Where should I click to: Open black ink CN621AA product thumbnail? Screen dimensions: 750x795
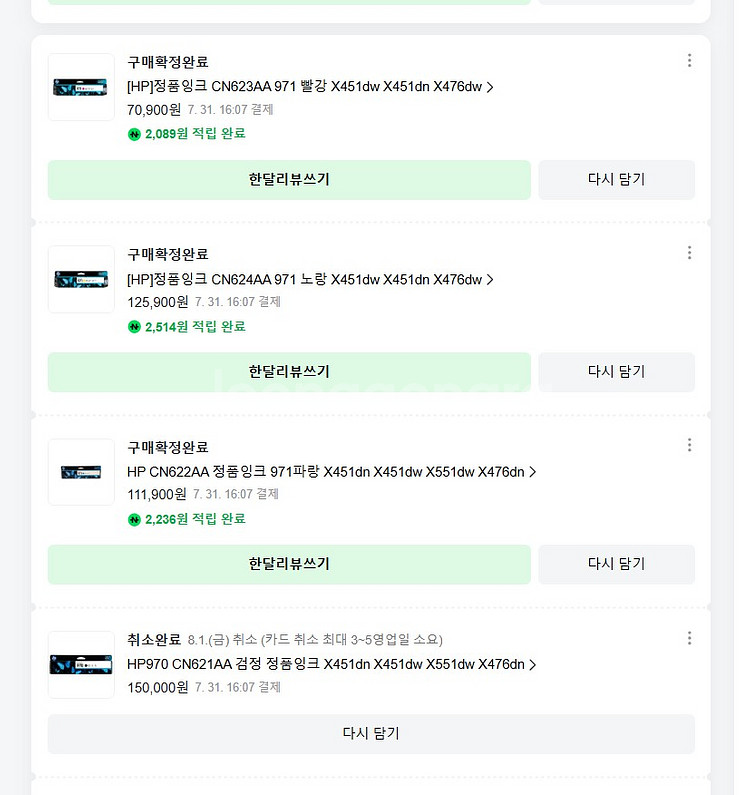point(81,664)
